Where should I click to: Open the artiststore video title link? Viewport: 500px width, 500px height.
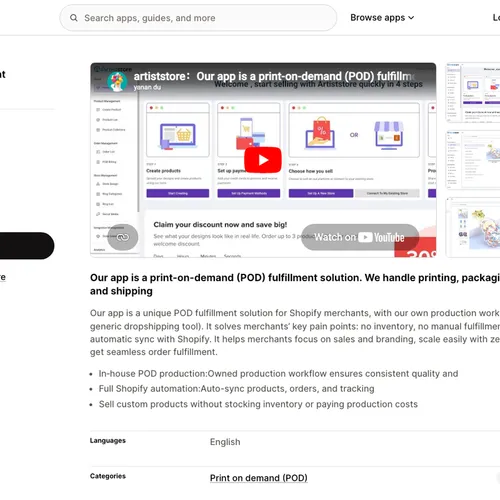273,76
